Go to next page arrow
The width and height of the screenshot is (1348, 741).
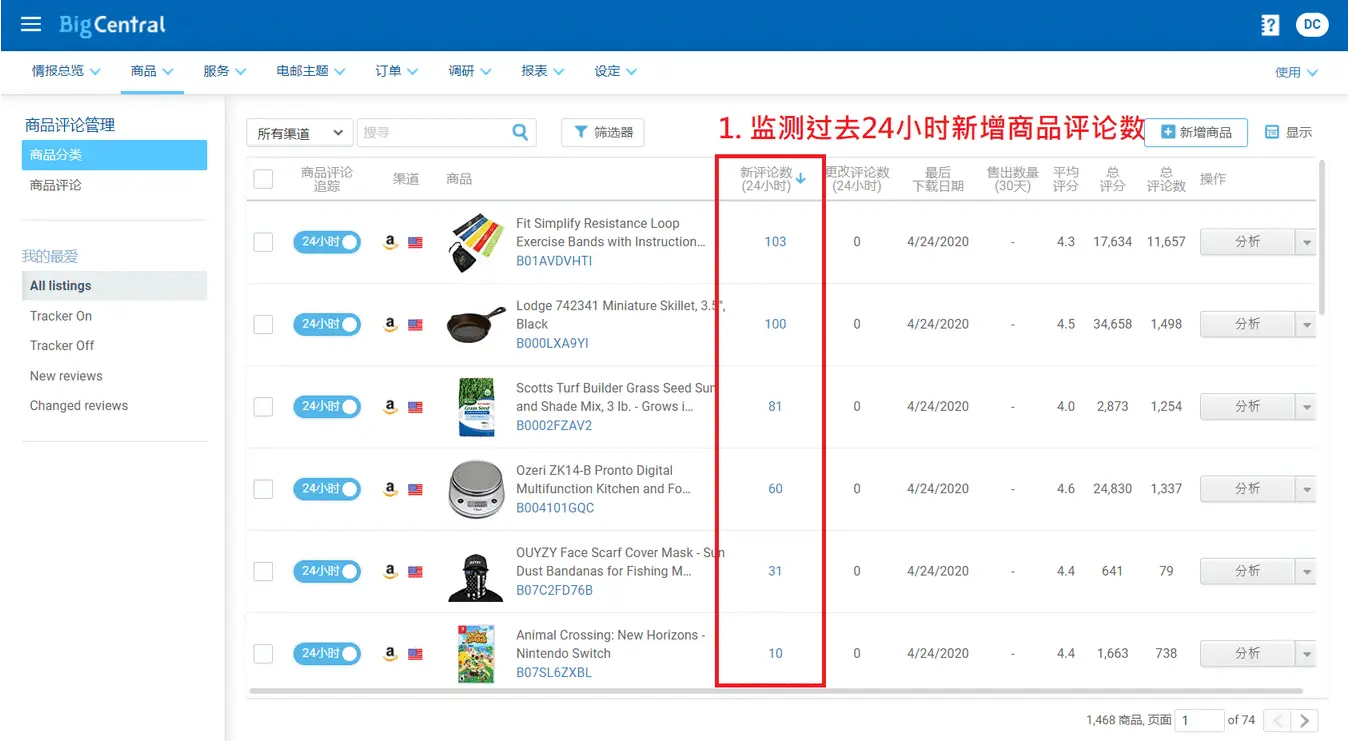[x=1304, y=720]
